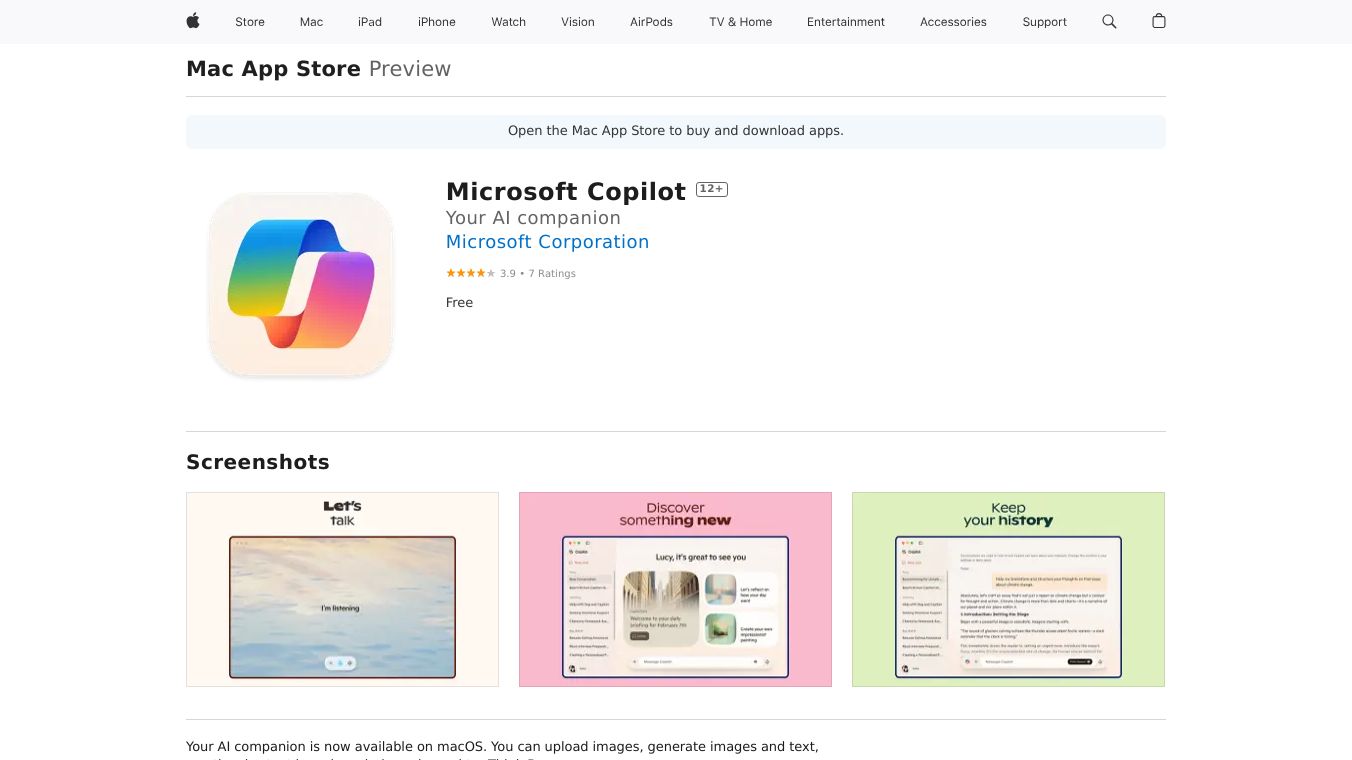Open the Support menu item
This screenshot has height=760, width=1352.
click(x=1045, y=22)
